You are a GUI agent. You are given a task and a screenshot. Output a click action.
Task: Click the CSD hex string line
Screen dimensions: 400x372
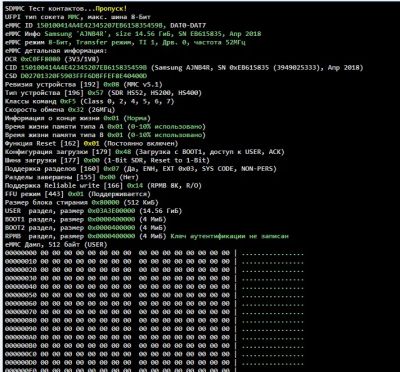point(76,76)
